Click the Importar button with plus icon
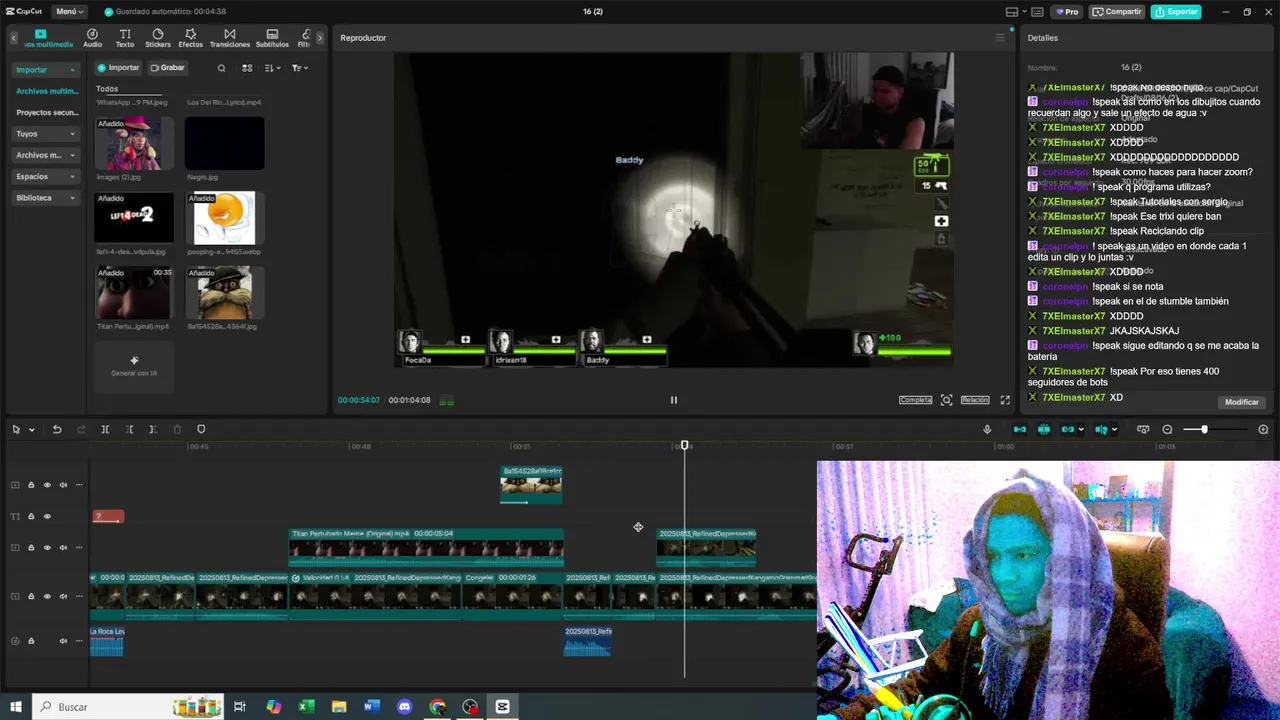 click(118, 68)
